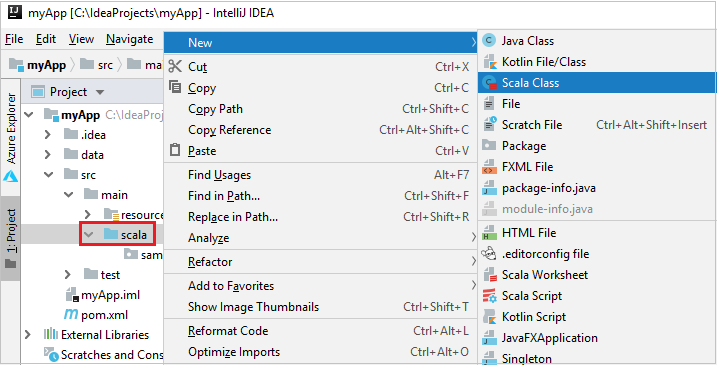Open the File menu

(x=14, y=39)
